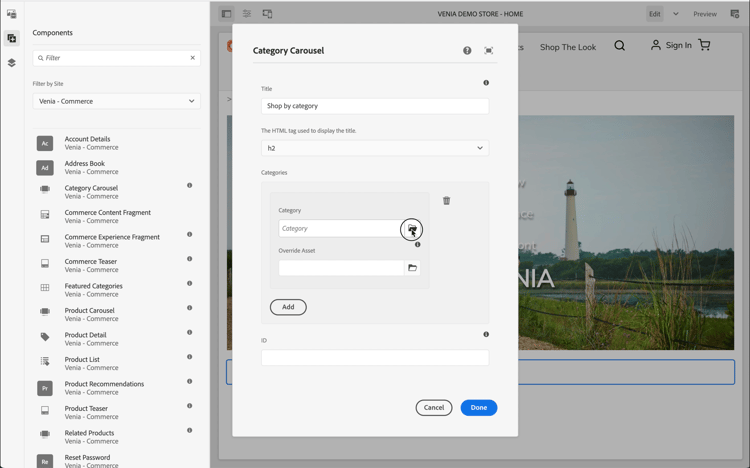Click the Sign In link
This screenshot has width=750, height=468.
click(671, 45)
